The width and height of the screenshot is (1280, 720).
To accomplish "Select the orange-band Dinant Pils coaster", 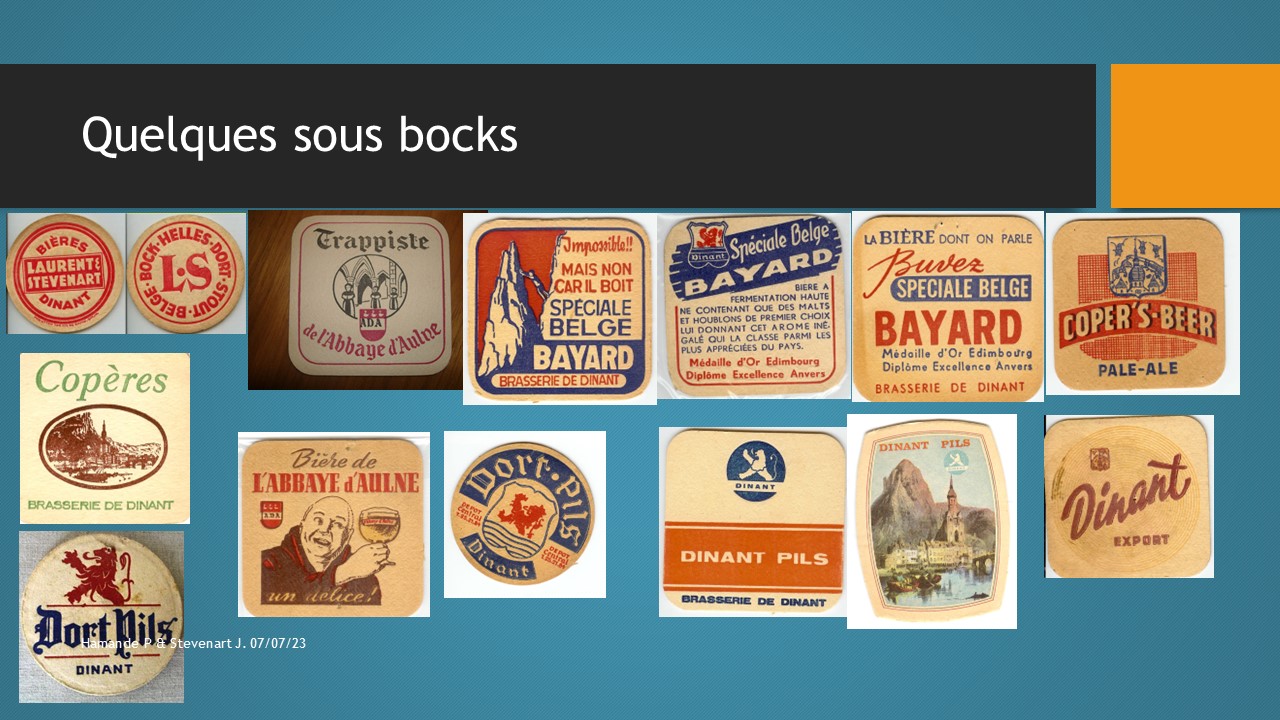I will point(753,522).
